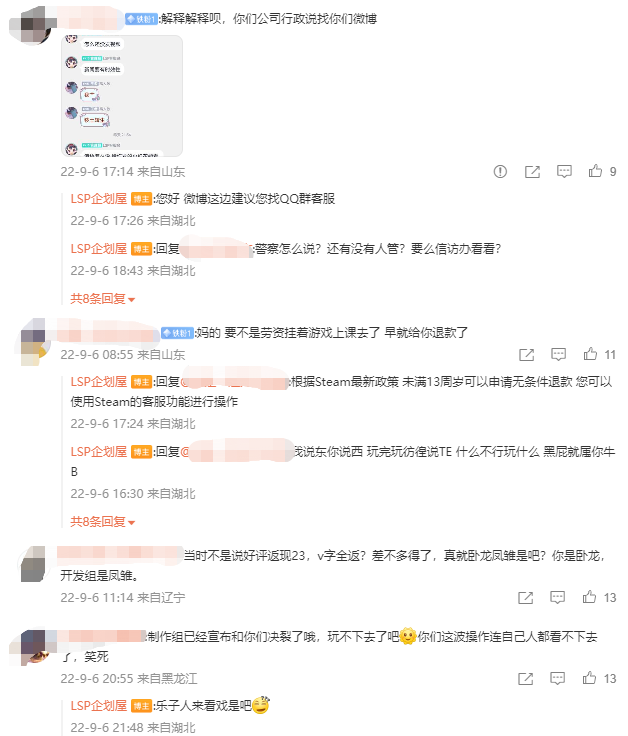The height and width of the screenshot is (736, 628).
Task: Expand 共8条回复 under the first comment
Action: (x=102, y=299)
